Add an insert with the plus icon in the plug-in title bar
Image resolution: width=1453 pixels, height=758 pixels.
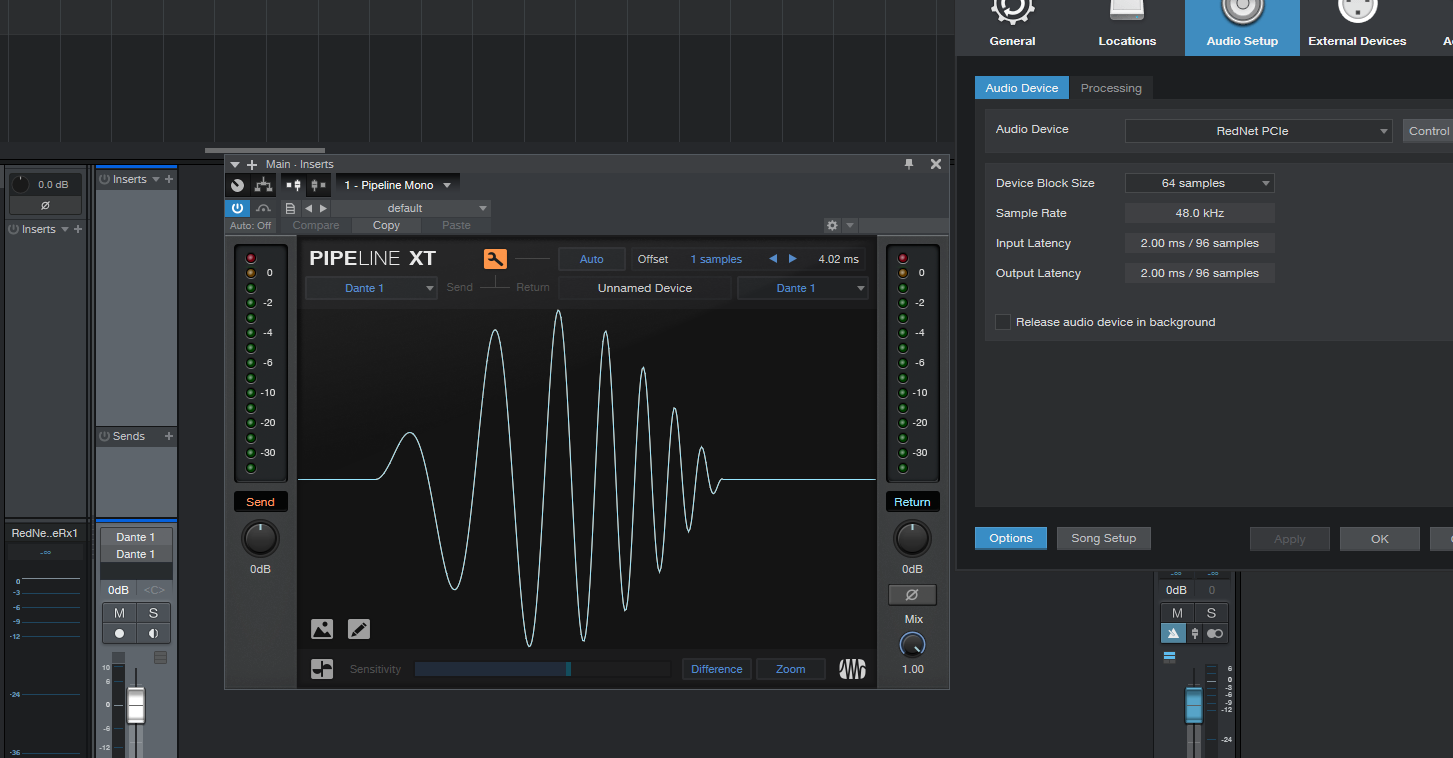pos(252,164)
